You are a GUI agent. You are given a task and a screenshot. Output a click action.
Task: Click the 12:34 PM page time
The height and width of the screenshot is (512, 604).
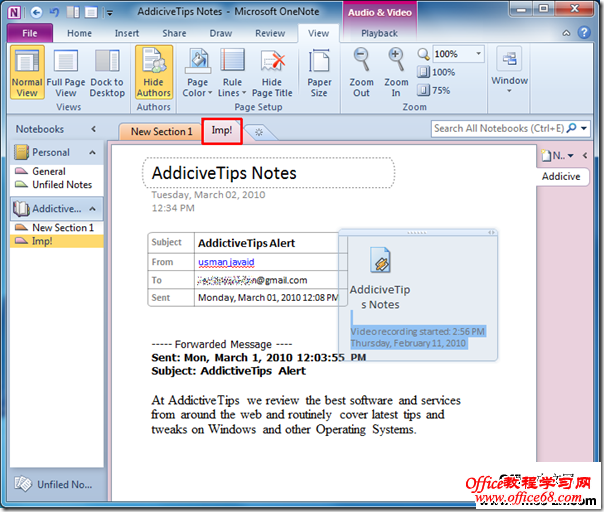coord(173,208)
